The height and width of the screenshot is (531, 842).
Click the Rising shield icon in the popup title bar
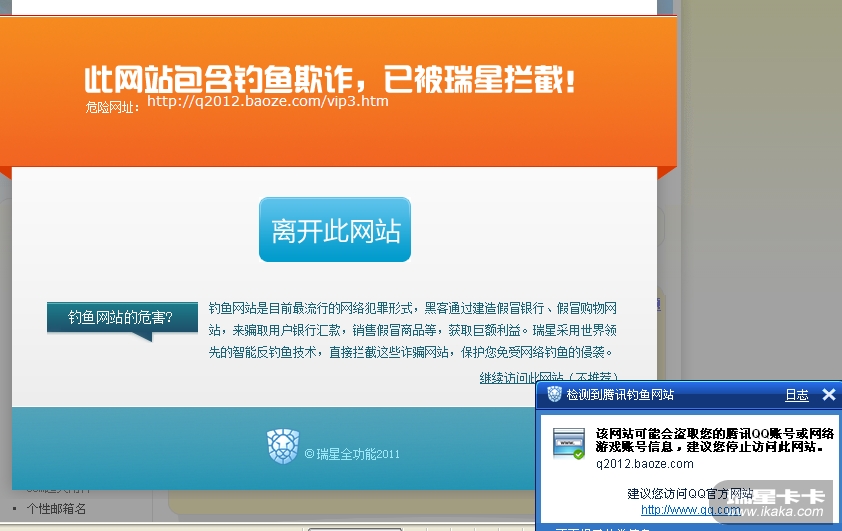(x=554, y=395)
